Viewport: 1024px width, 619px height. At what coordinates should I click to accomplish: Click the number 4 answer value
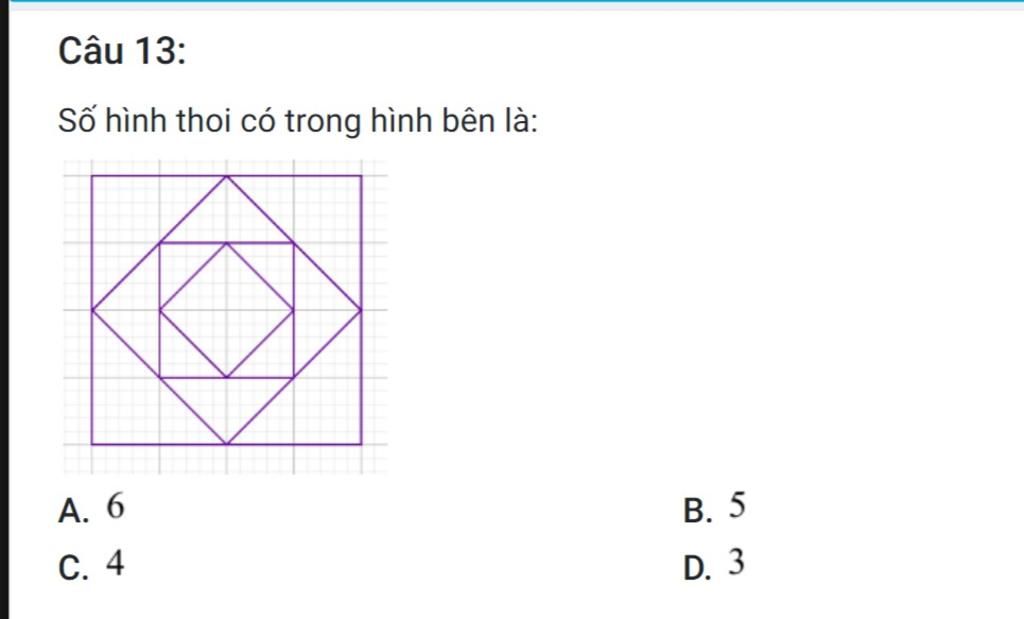pyautogui.click(x=115, y=563)
